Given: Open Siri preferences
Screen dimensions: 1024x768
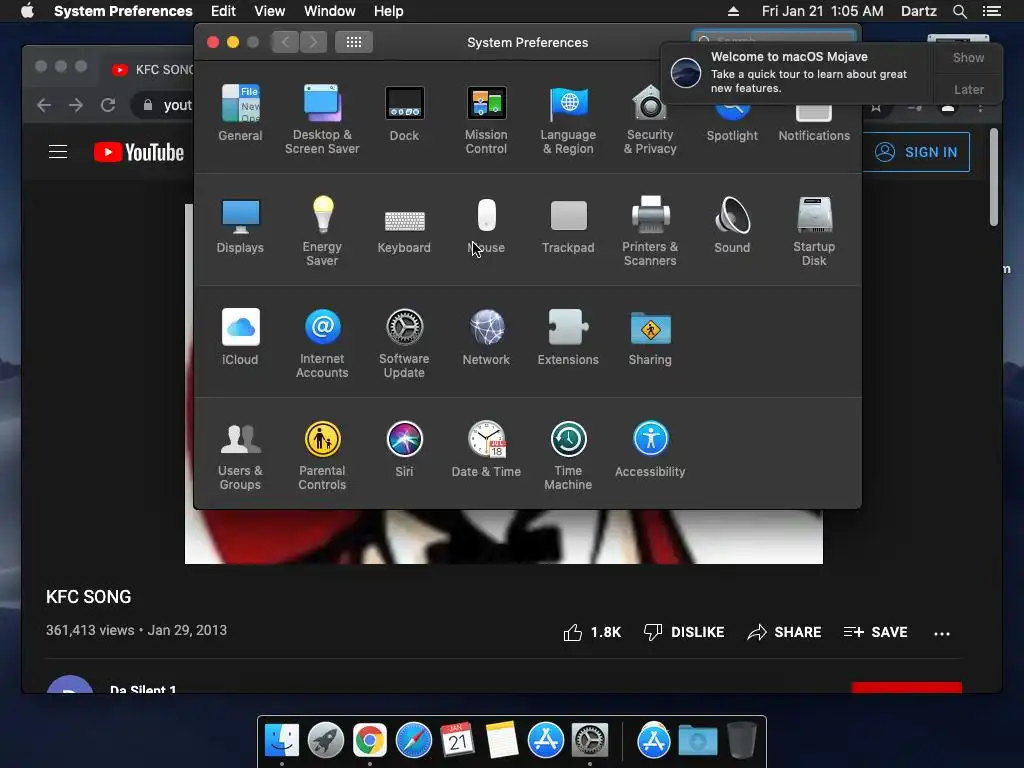Looking at the screenshot, I should 404,449.
